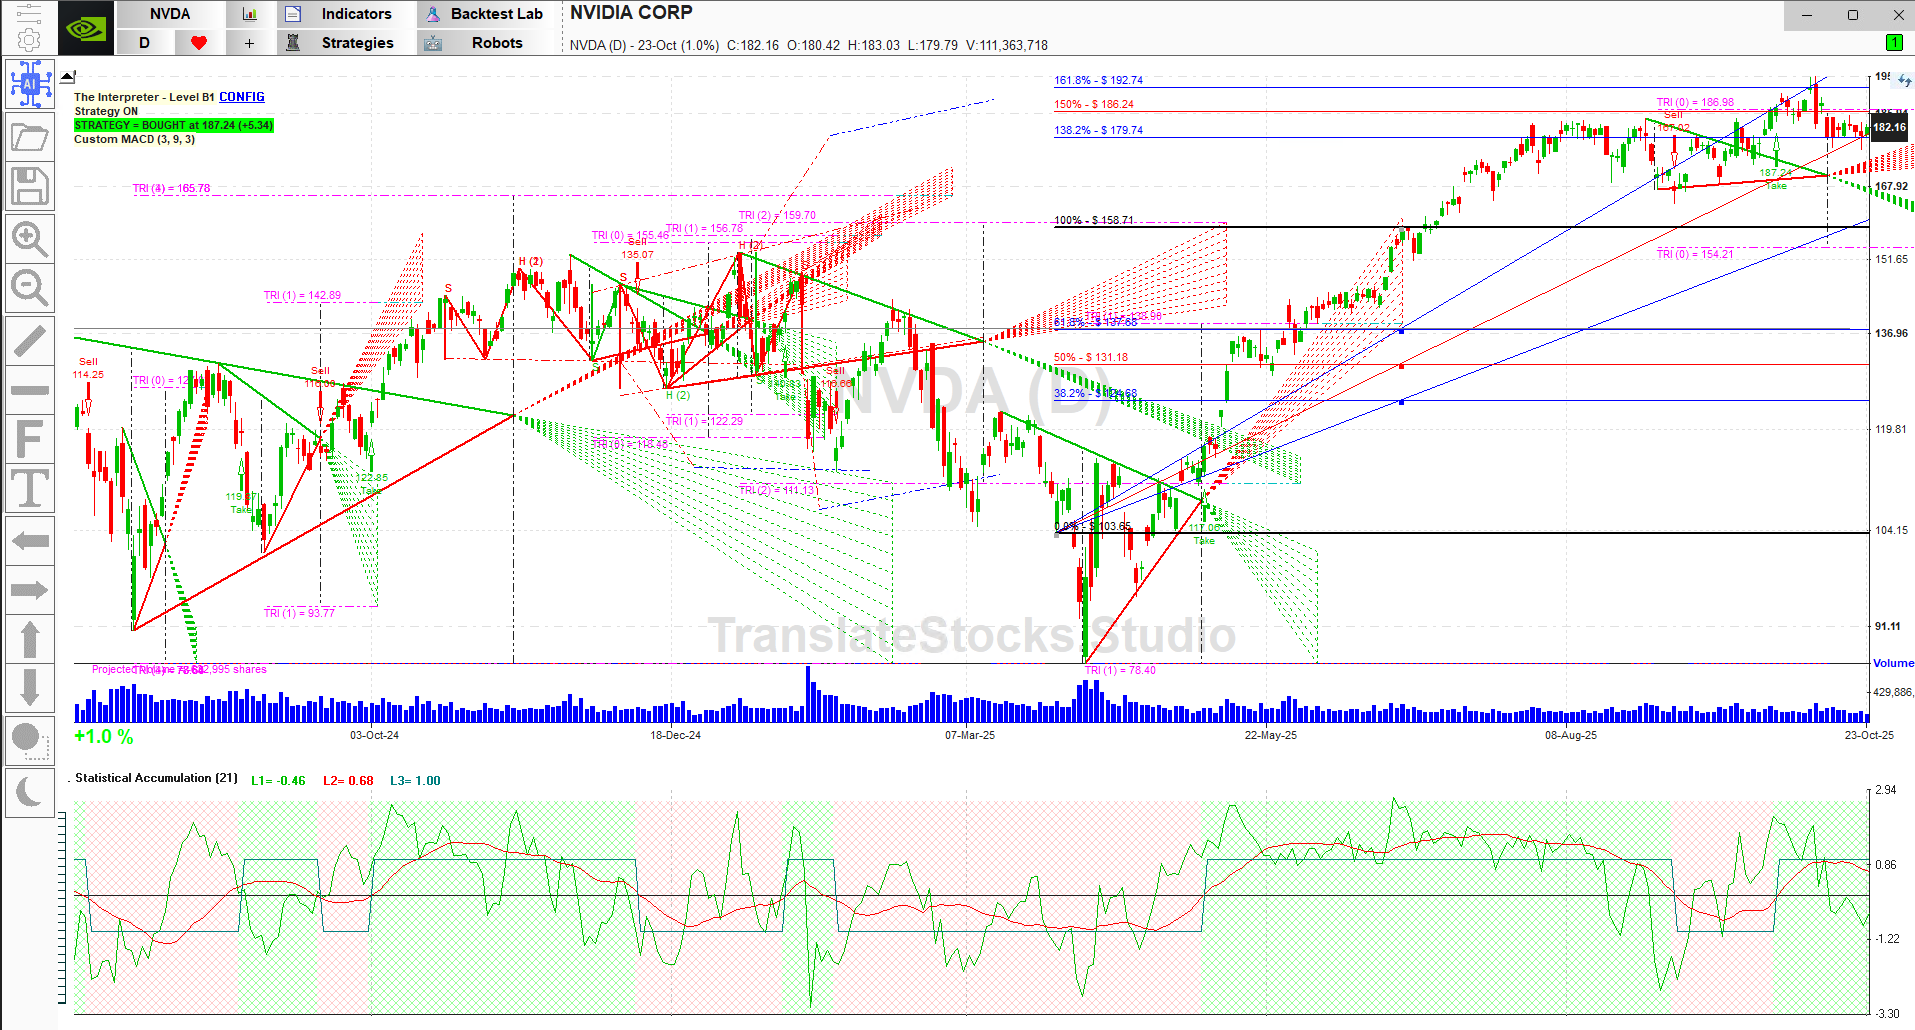Select the Fibonacci 'F' tool
1915x1030 pixels.
(30, 439)
